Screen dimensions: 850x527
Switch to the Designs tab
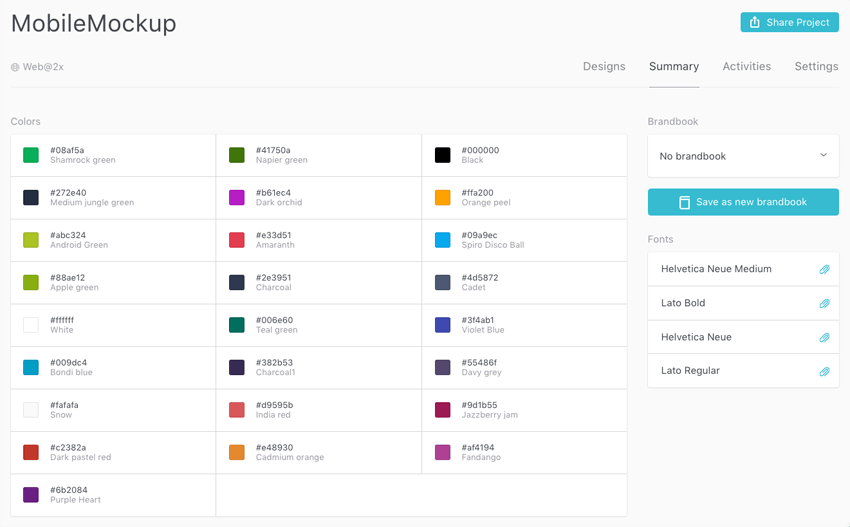tap(604, 67)
